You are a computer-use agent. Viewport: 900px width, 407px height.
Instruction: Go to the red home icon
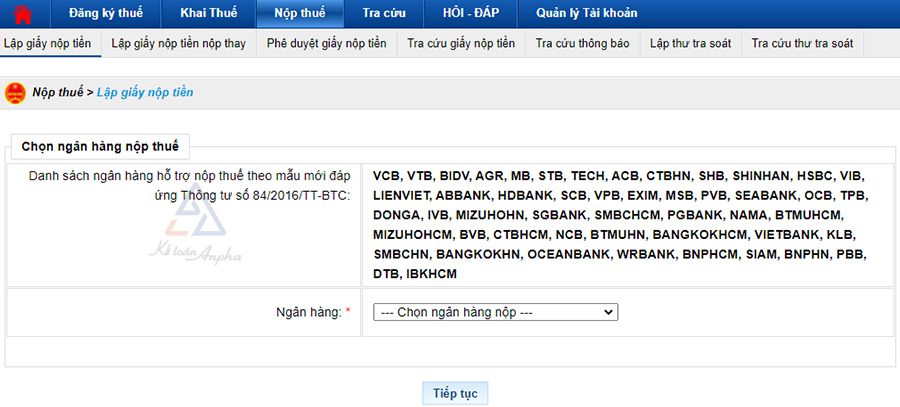tap(22, 13)
